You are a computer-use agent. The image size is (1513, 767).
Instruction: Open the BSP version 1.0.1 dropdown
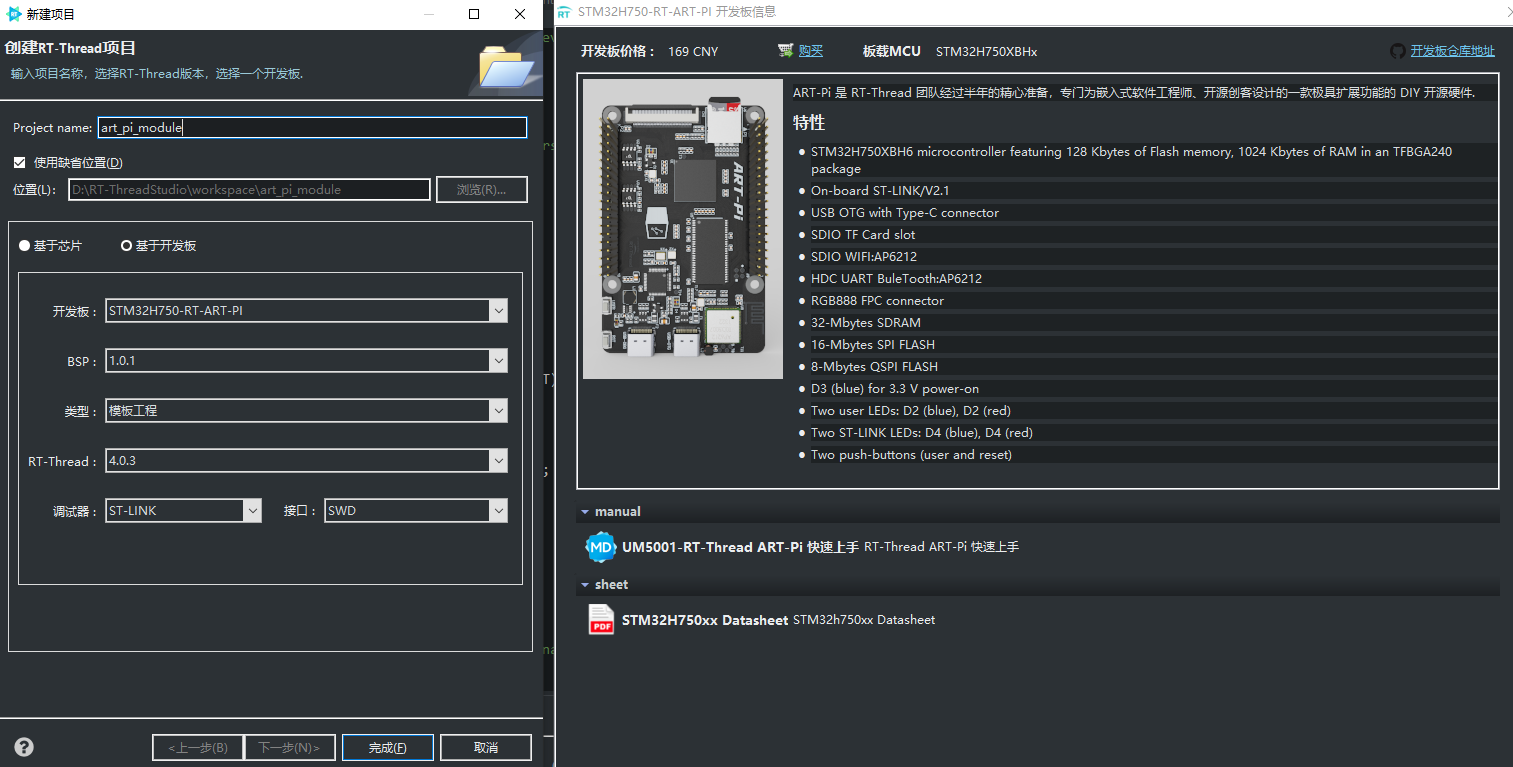(307, 361)
